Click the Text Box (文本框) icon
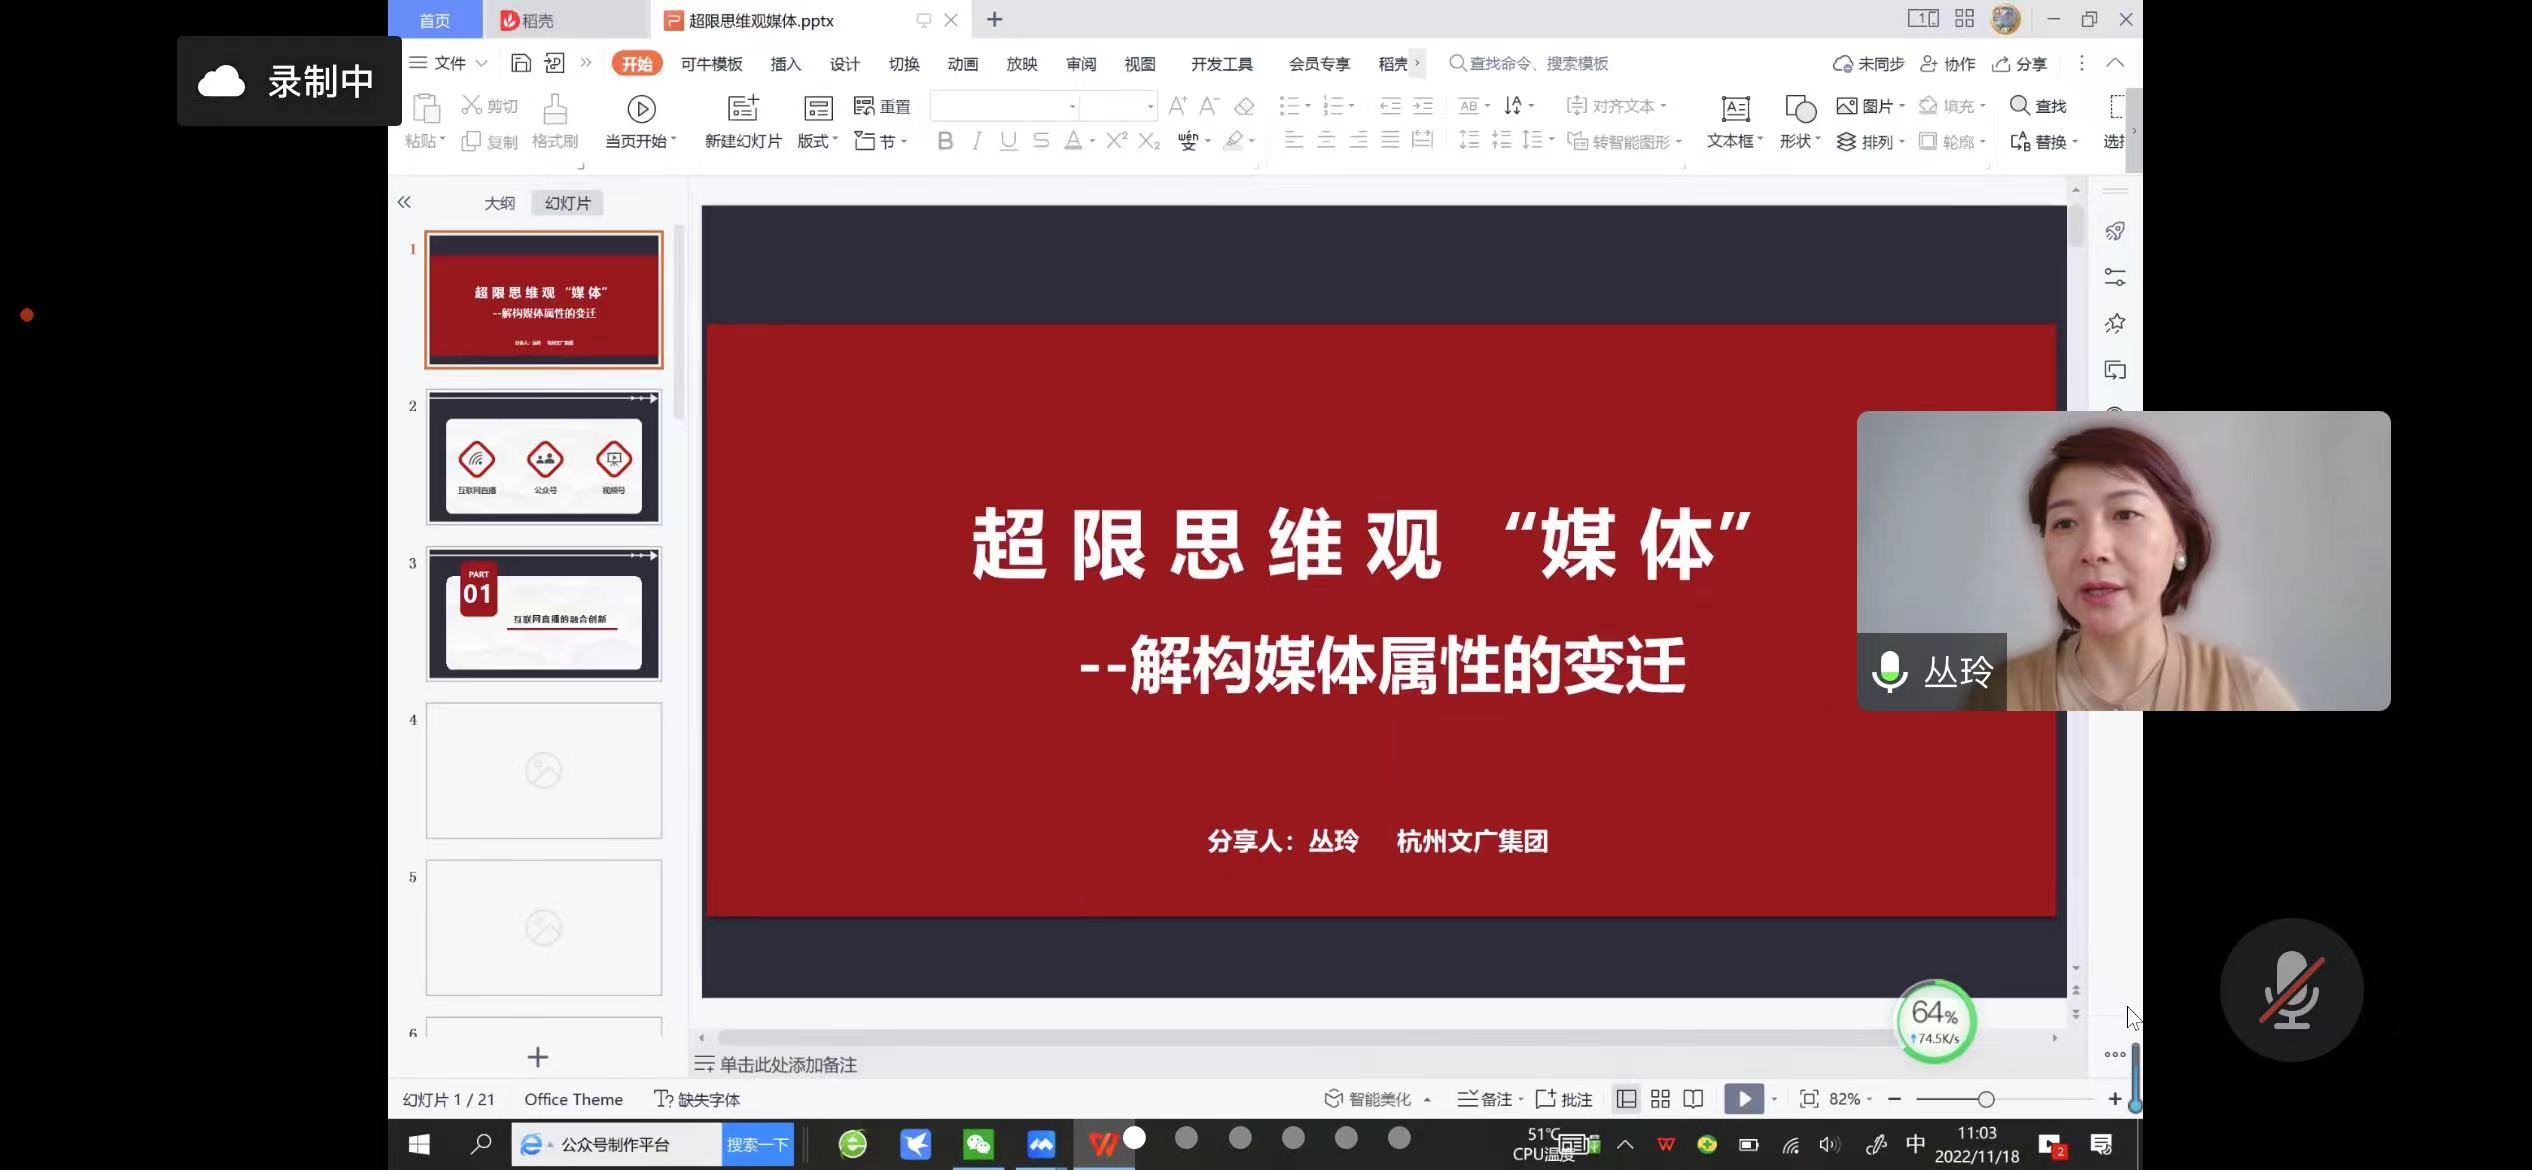Screen dimensions: 2532x1170 pyautogui.click(x=1734, y=108)
